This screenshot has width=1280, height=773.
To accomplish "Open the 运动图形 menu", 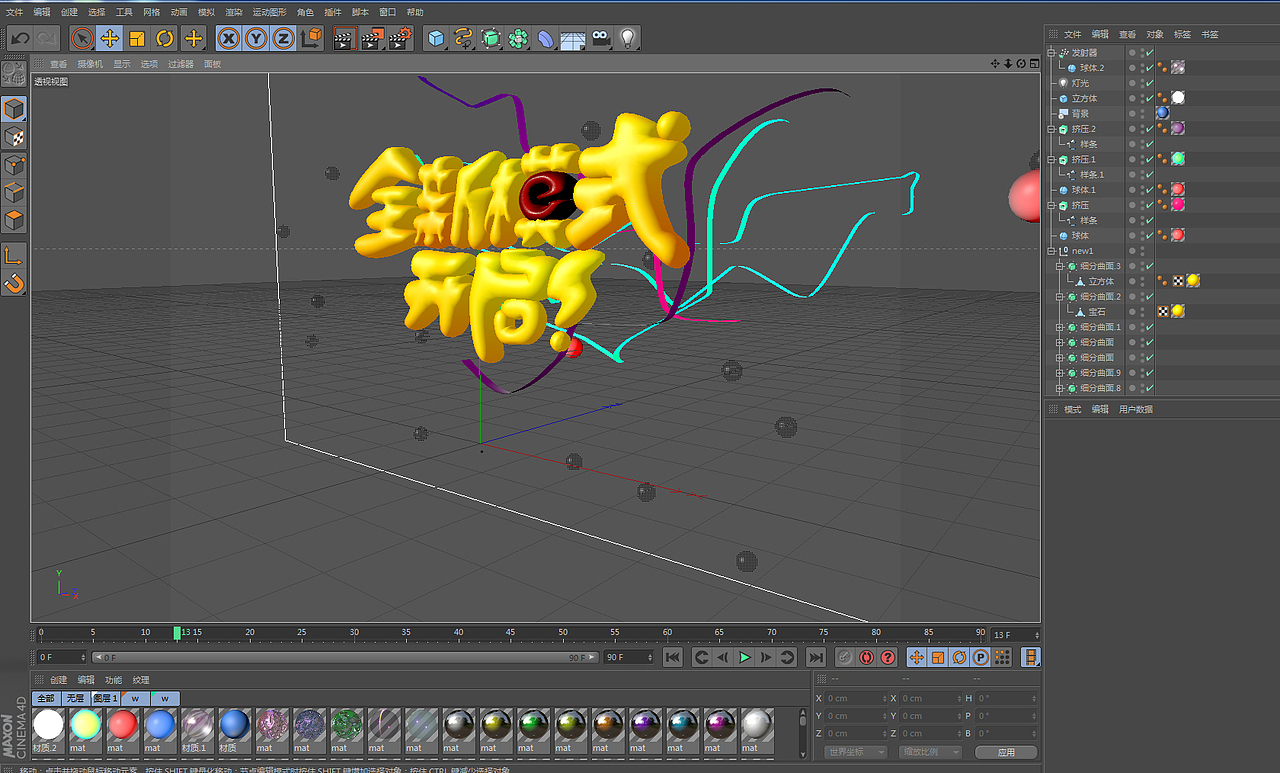I will 269,12.
